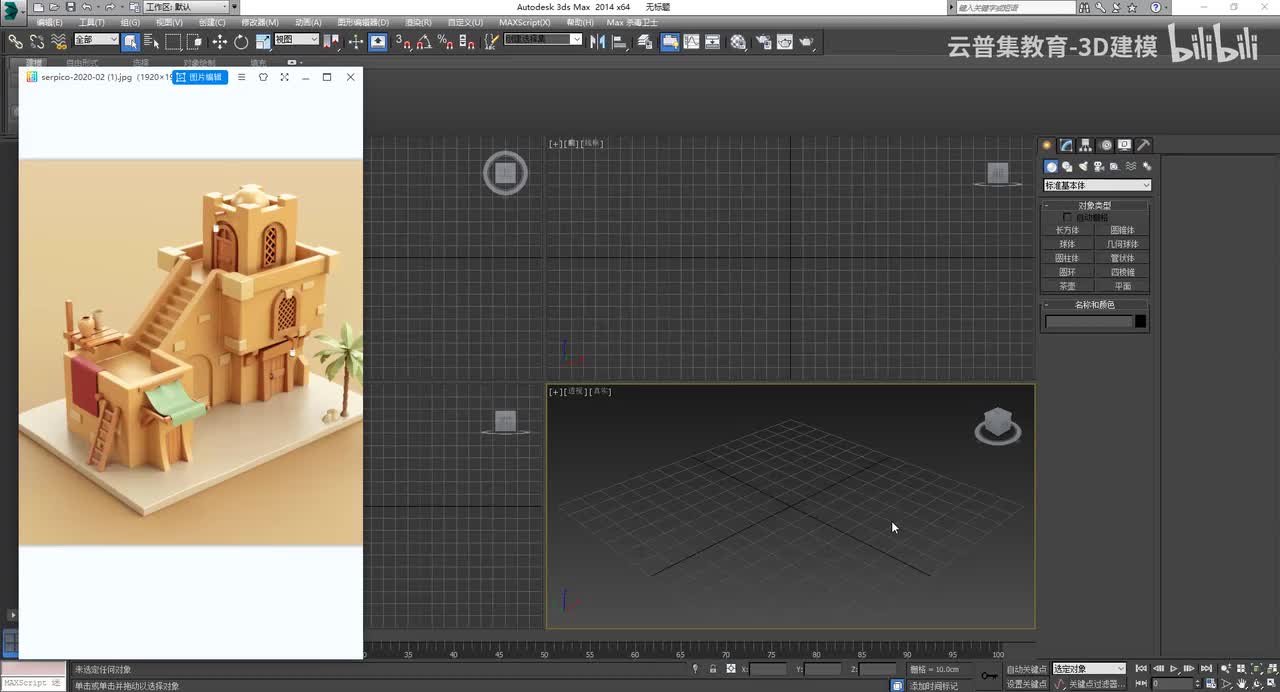
Task: Toggle the Spinner Snap button
Action: pos(466,41)
